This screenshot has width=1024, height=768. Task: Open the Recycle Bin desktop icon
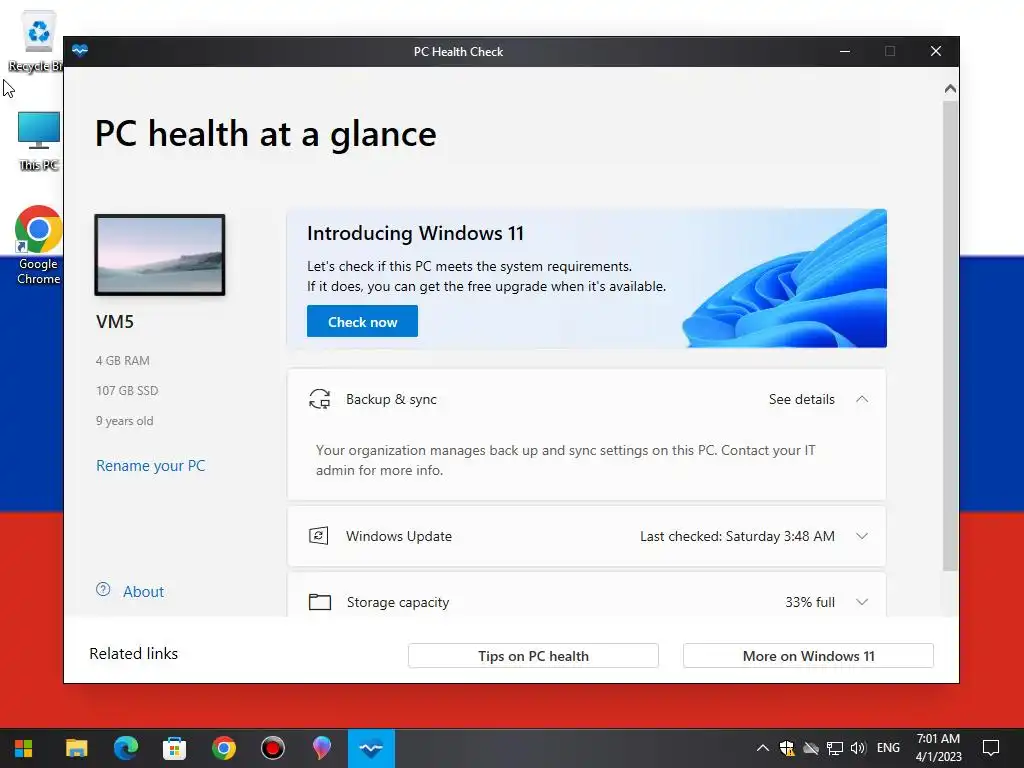pos(37,41)
